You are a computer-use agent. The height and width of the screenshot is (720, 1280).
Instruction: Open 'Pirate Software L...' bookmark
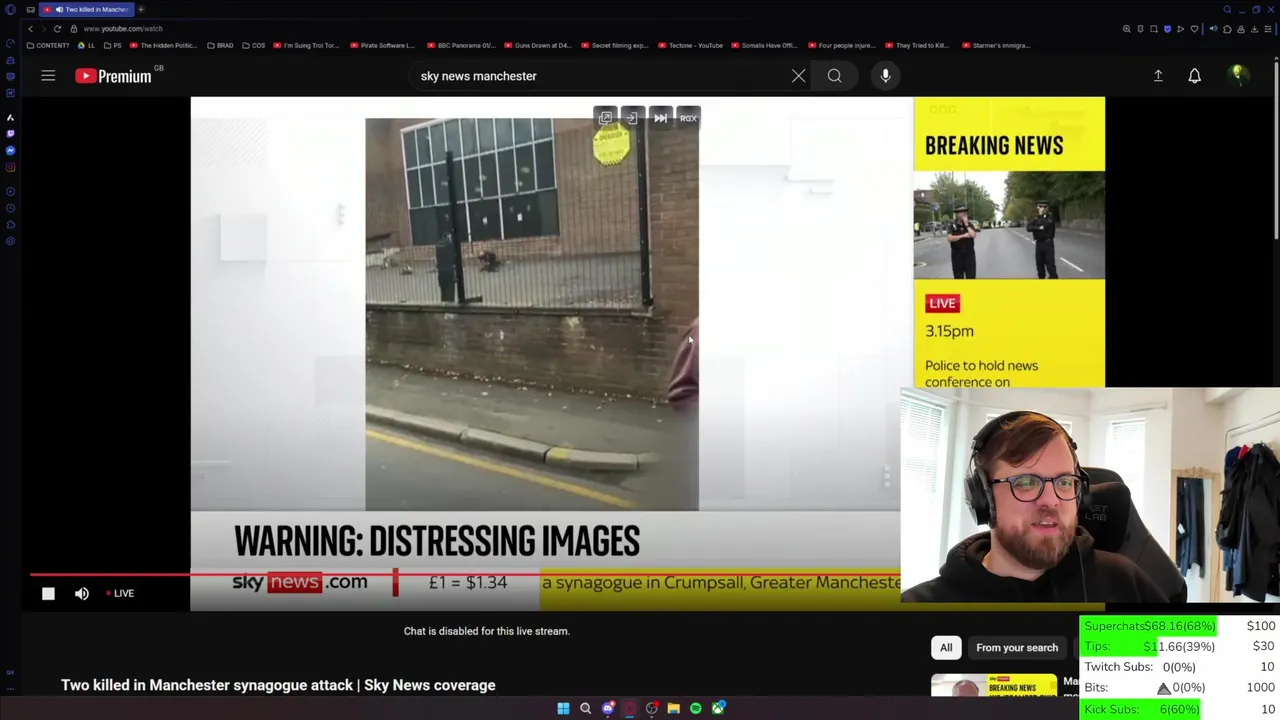coord(382,45)
